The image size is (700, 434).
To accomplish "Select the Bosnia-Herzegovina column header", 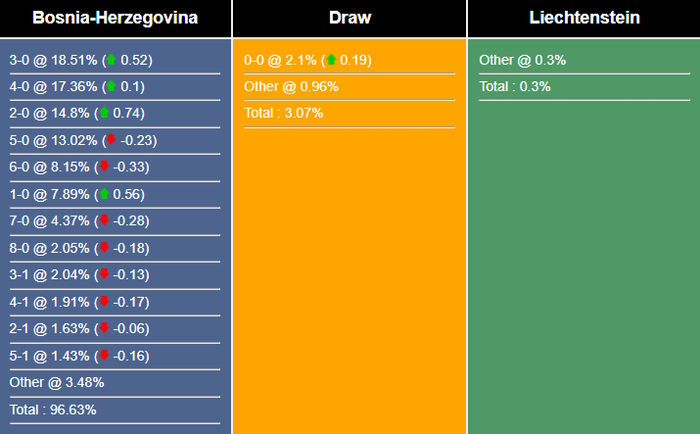I will (x=115, y=18).
